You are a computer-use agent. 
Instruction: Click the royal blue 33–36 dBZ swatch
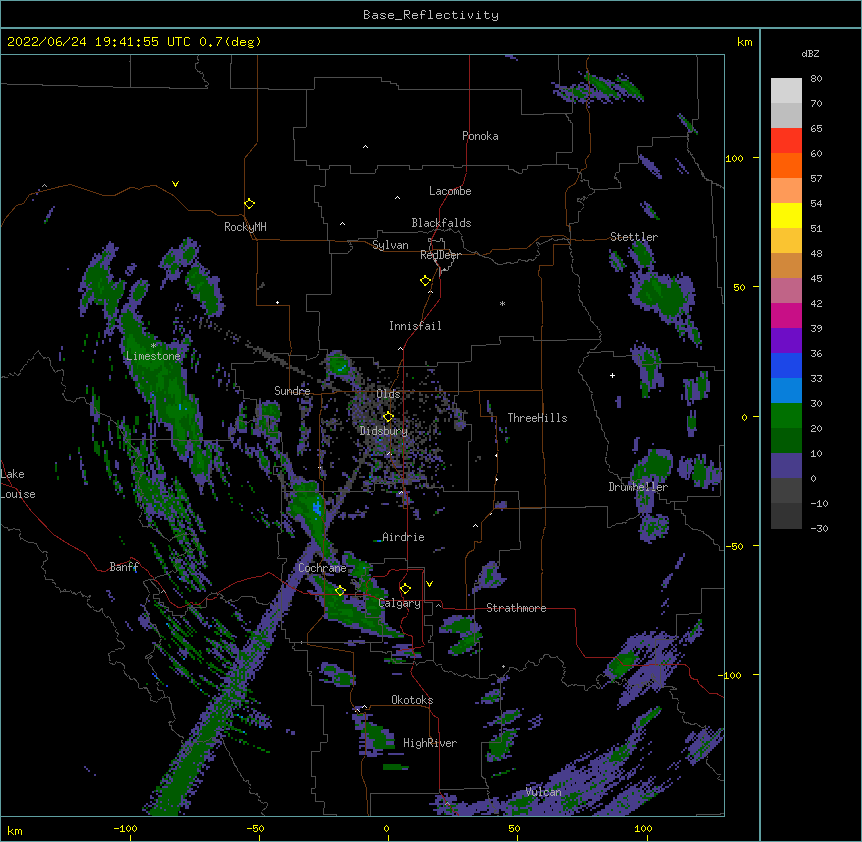(x=786, y=365)
